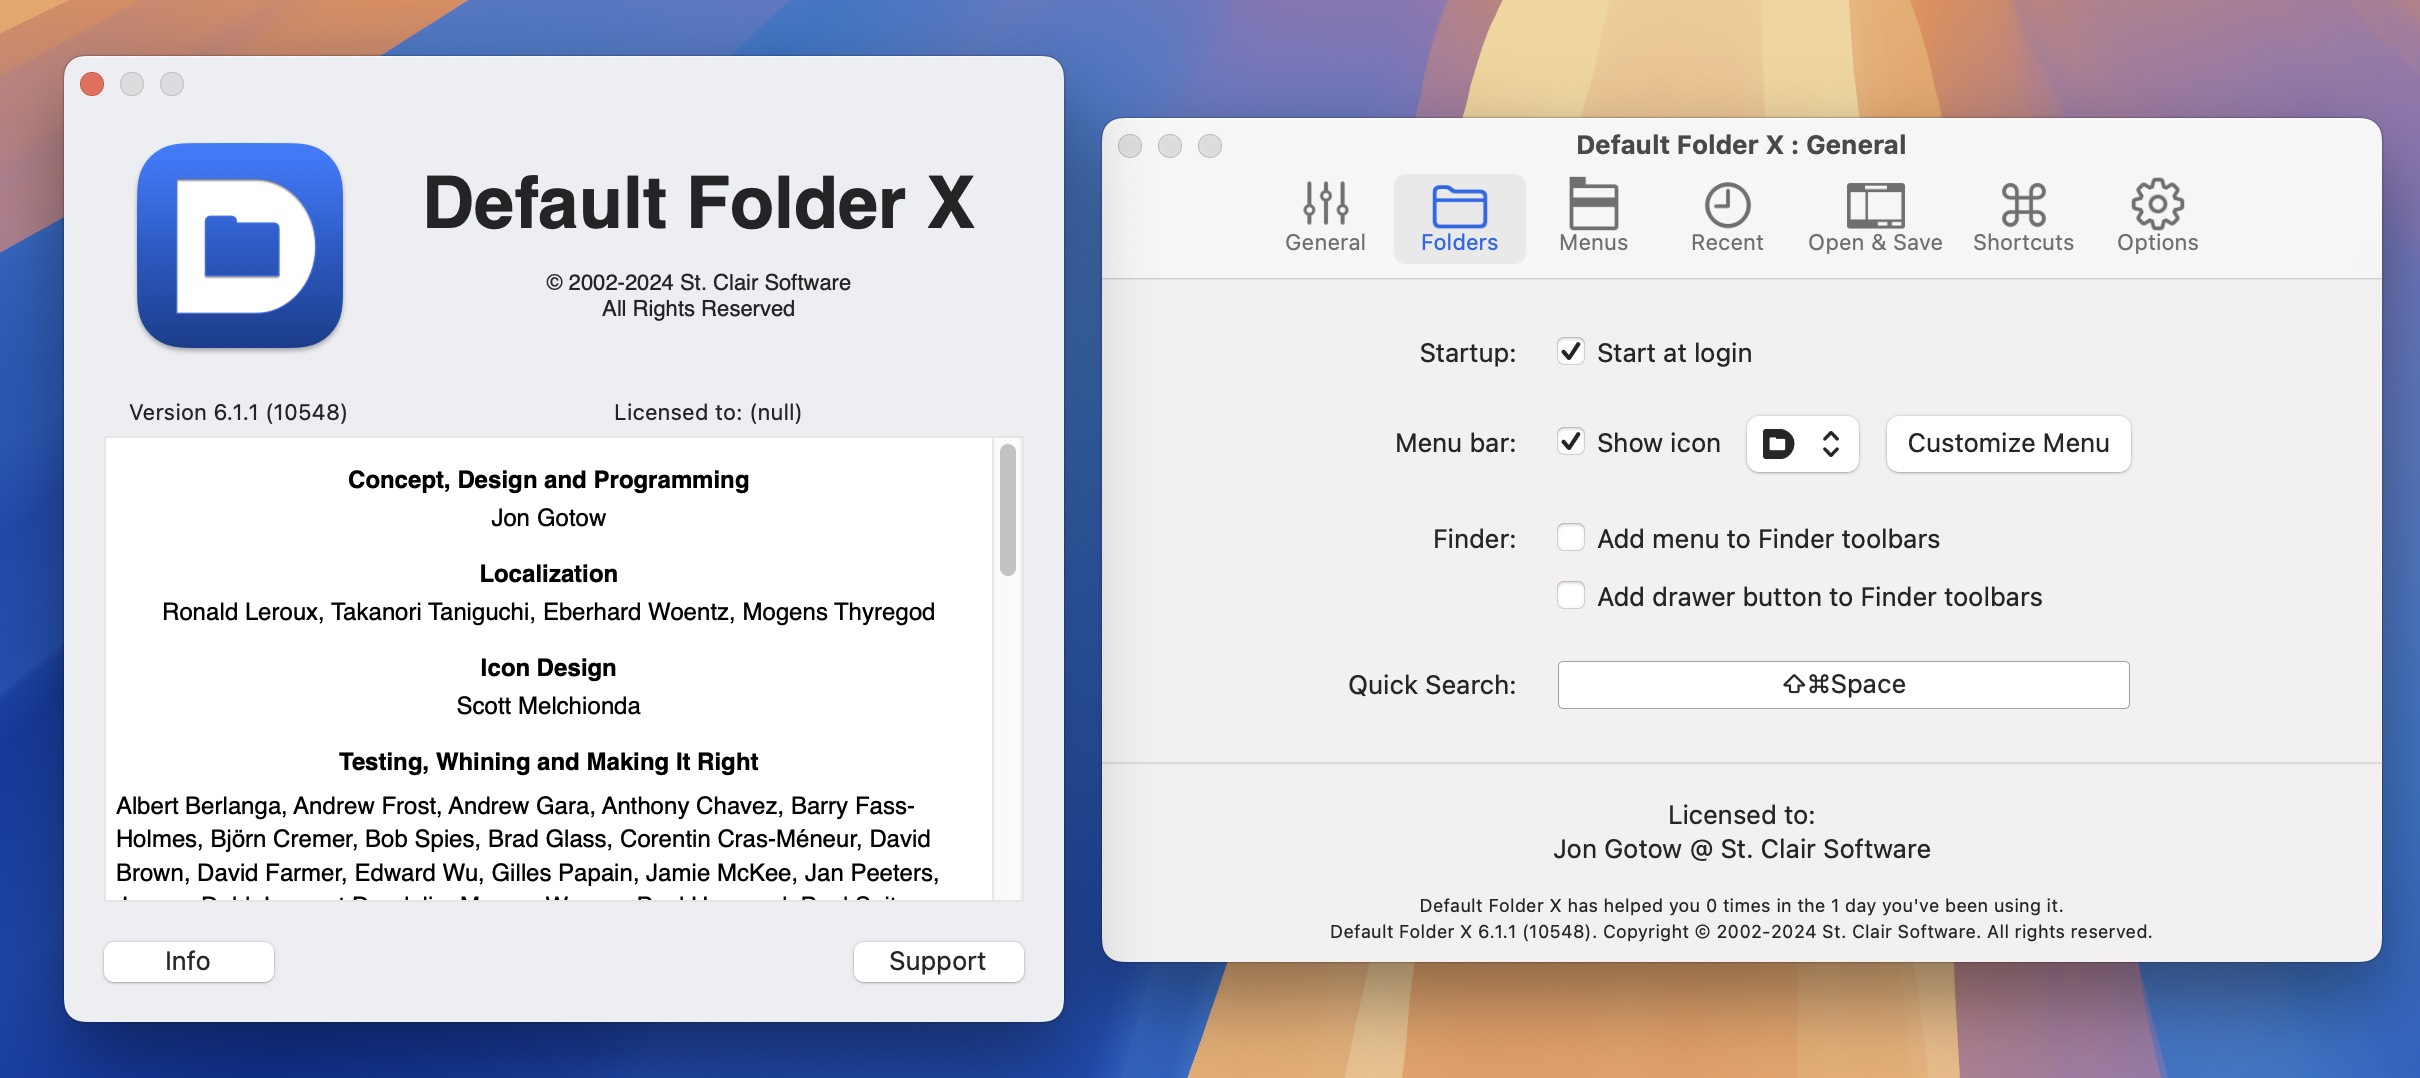Viewport: 2420px width, 1078px height.
Task: Click the Info button in About window
Action: [x=188, y=961]
